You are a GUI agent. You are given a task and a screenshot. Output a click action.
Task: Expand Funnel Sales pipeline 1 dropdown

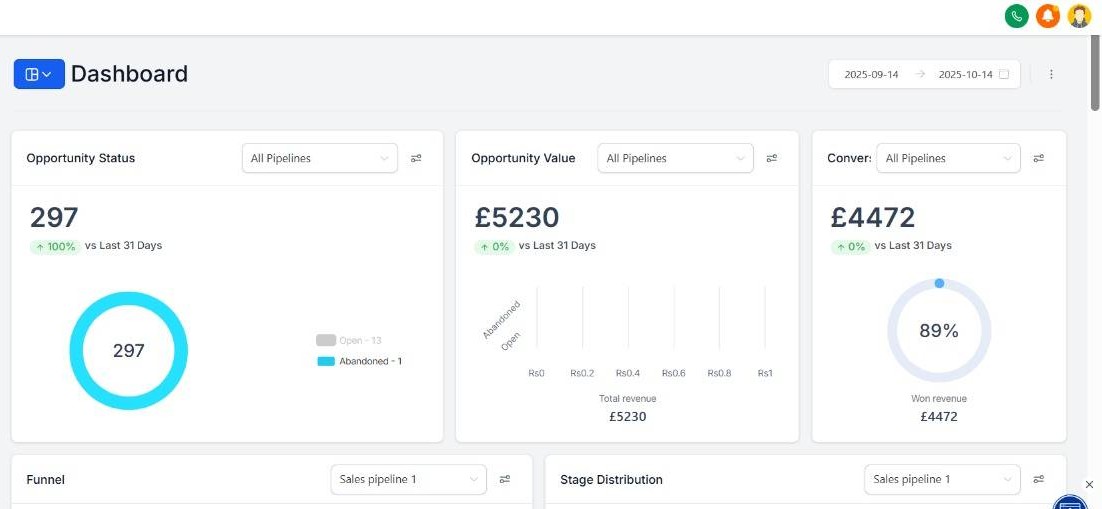point(408,479)
